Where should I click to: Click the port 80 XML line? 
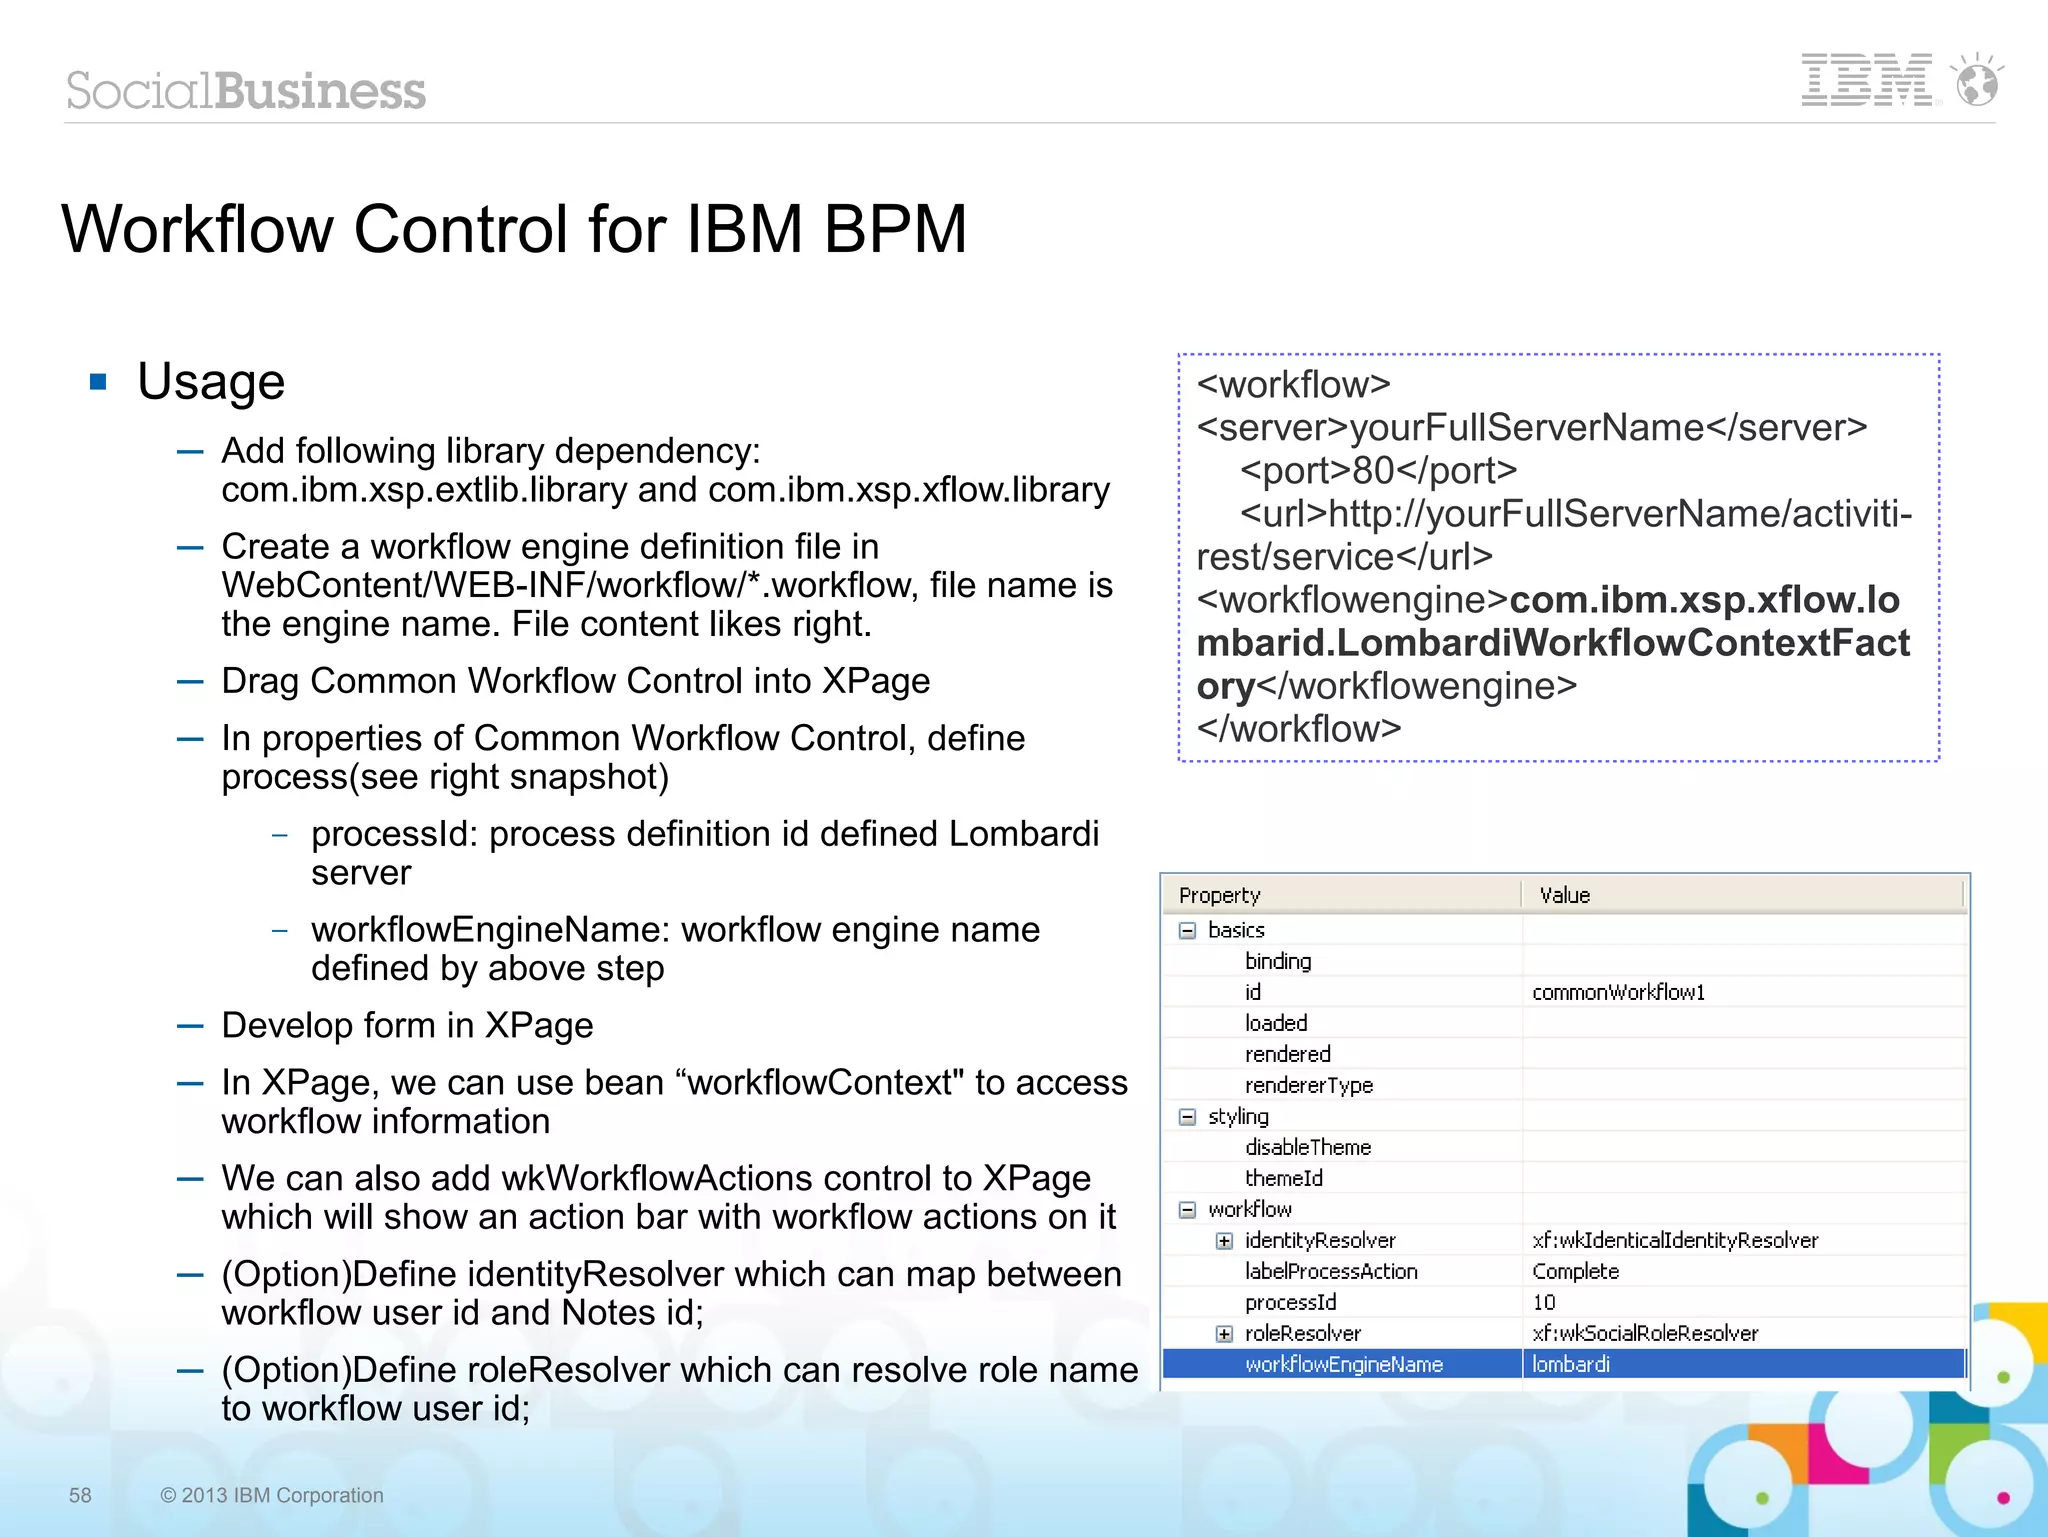click(x=1379, y=471)
